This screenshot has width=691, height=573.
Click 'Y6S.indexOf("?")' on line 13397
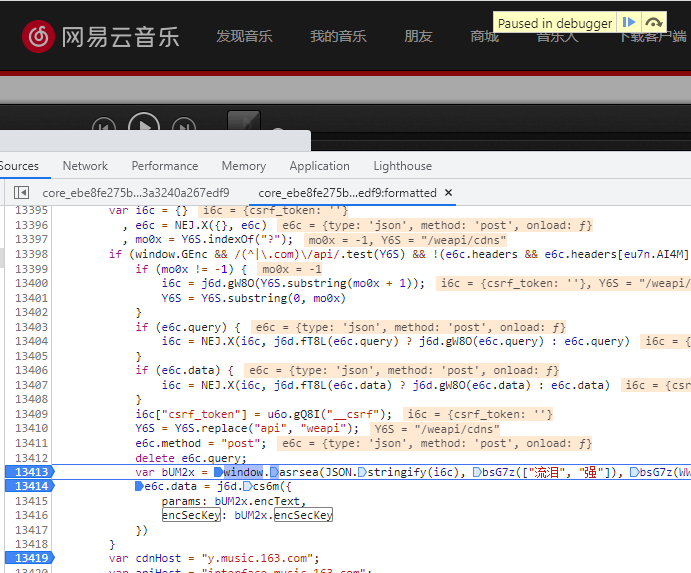[234, 240]
